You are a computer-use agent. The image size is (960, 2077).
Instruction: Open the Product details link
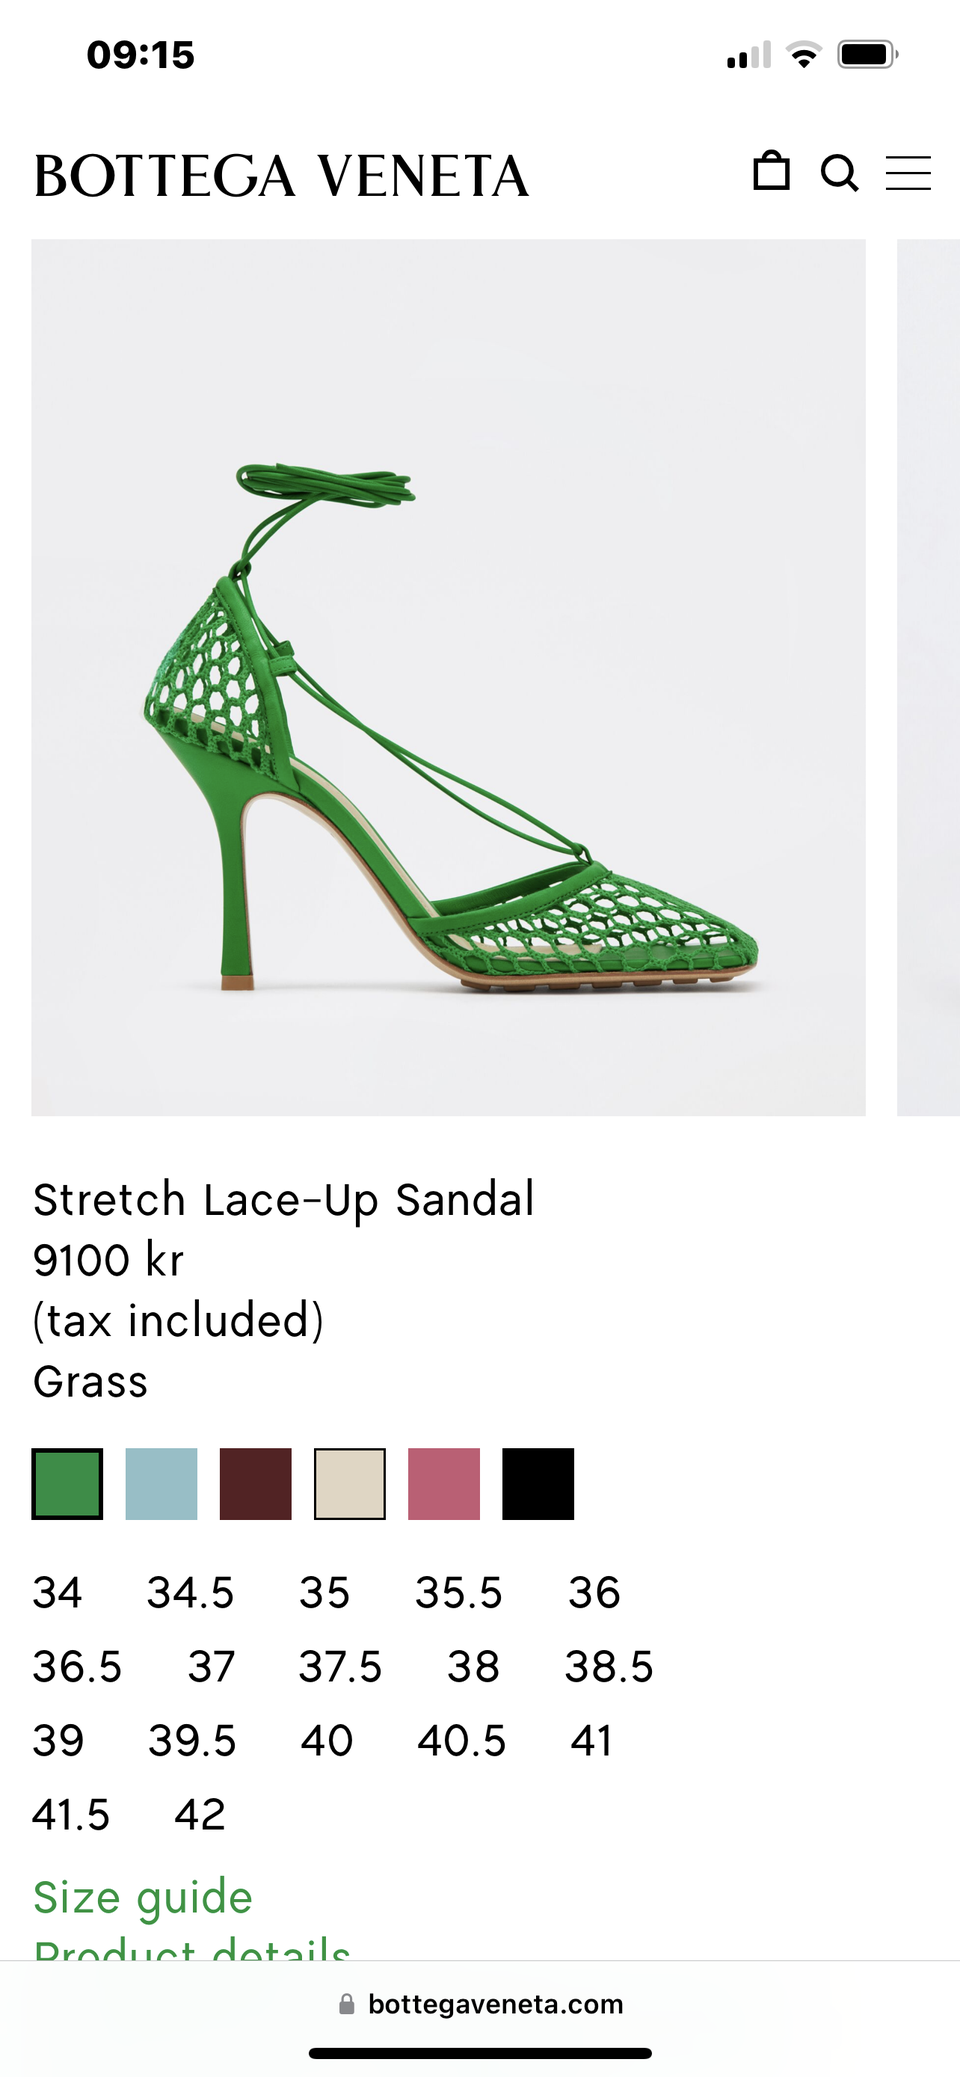tap(192, 1949)
